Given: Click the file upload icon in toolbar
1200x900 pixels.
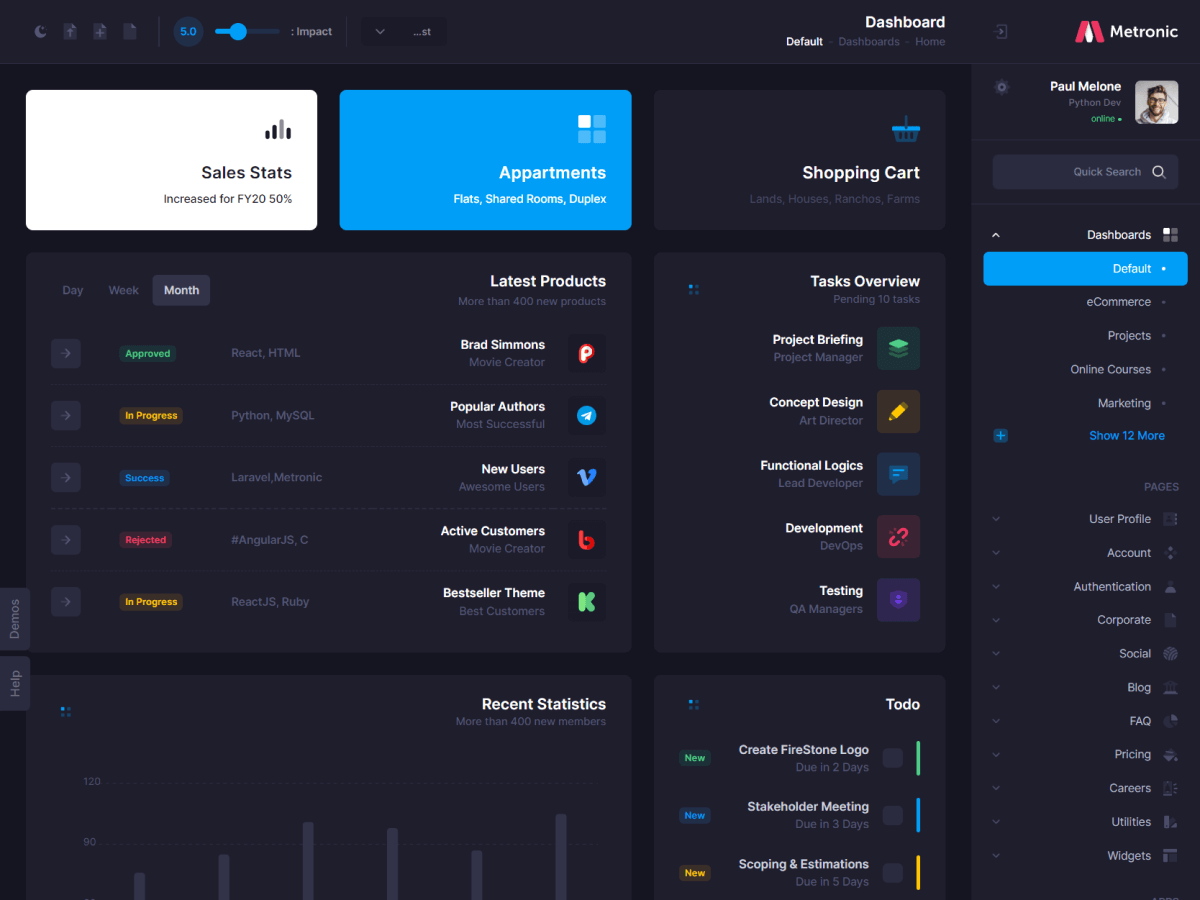Looking at the screenshot, I should [70, 32].
